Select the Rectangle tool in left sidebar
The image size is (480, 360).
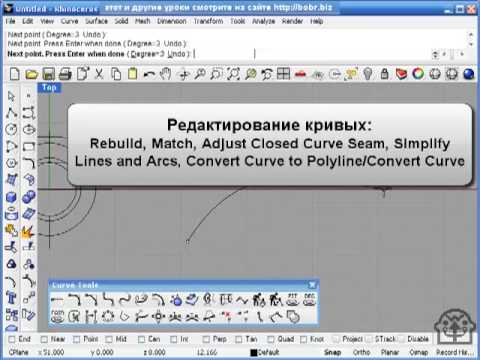(29, 146)
